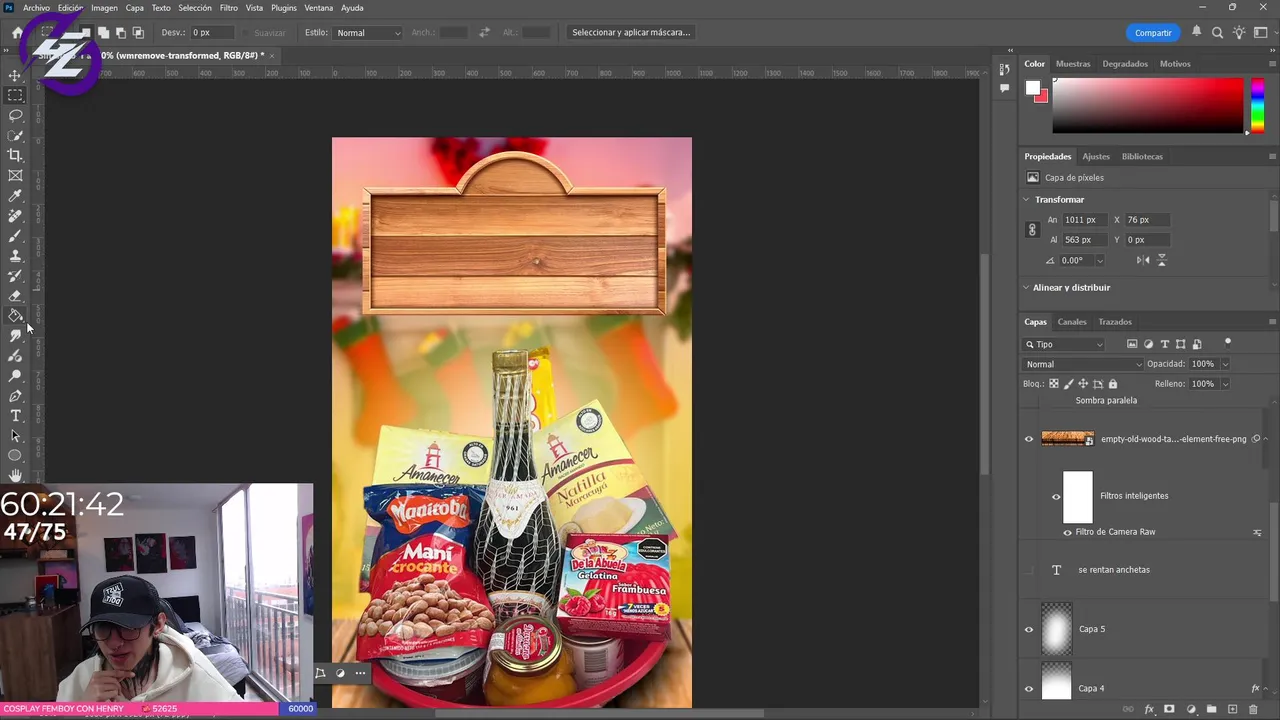Open the Opacidad dropdown arrow
The width and height of the screenshot is (1280, 720).
[1225, 364]
